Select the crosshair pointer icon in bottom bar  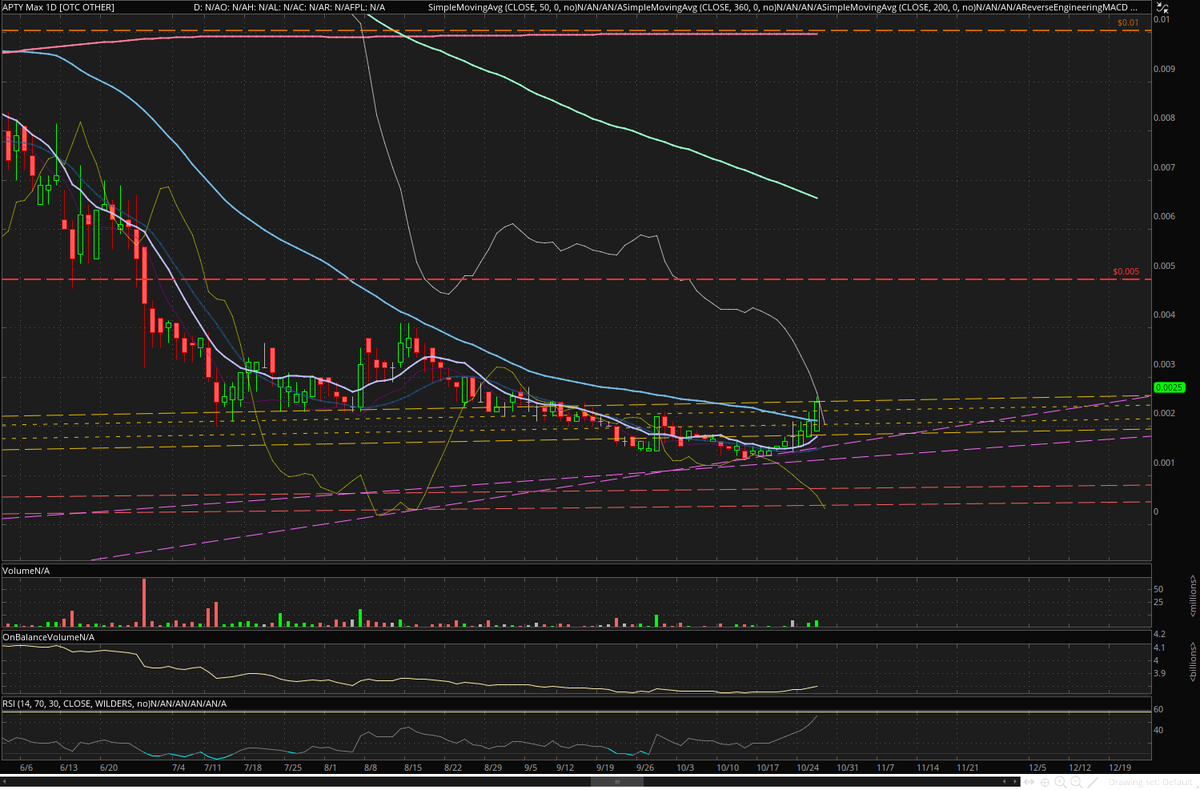click(1045, 782)
